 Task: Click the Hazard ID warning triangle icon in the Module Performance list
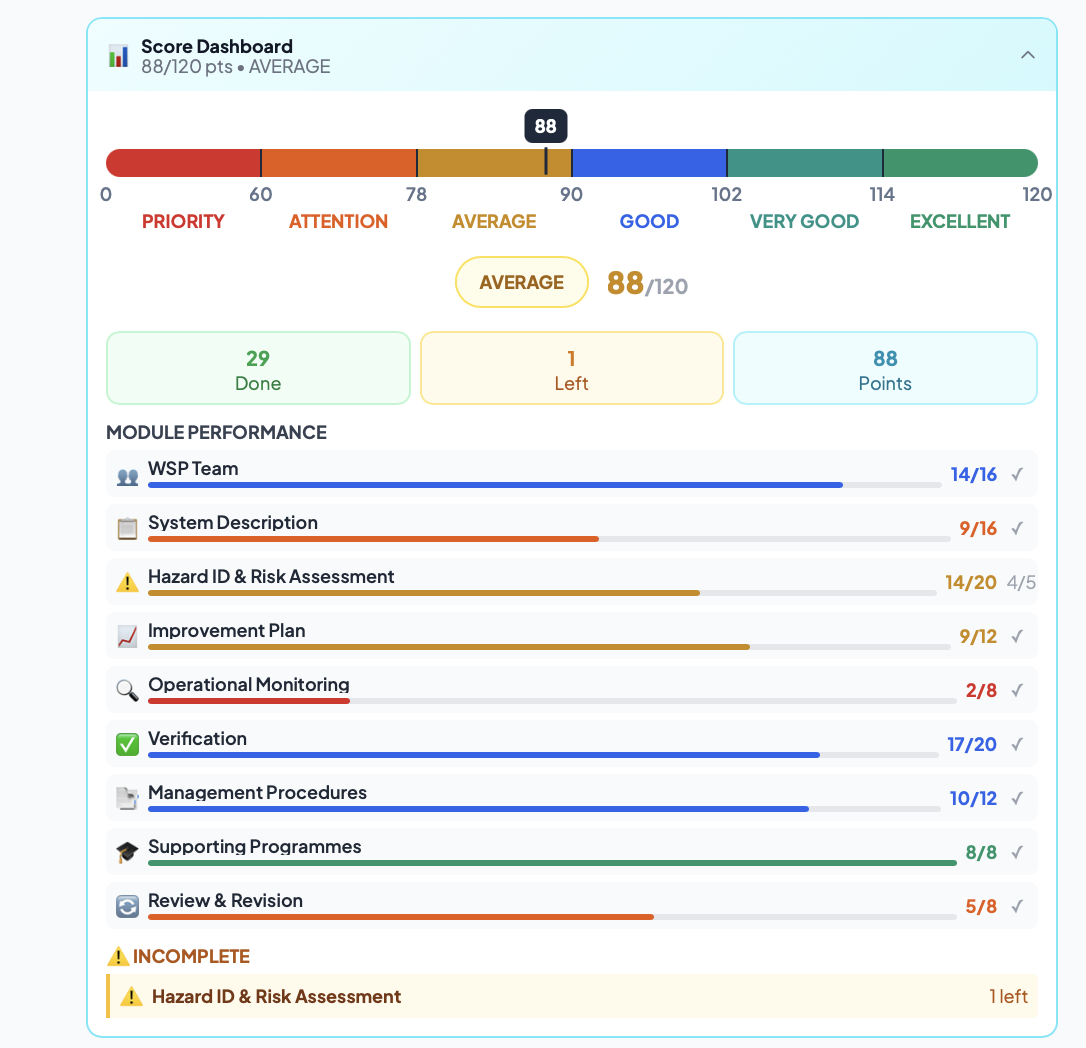coord(127,583)
